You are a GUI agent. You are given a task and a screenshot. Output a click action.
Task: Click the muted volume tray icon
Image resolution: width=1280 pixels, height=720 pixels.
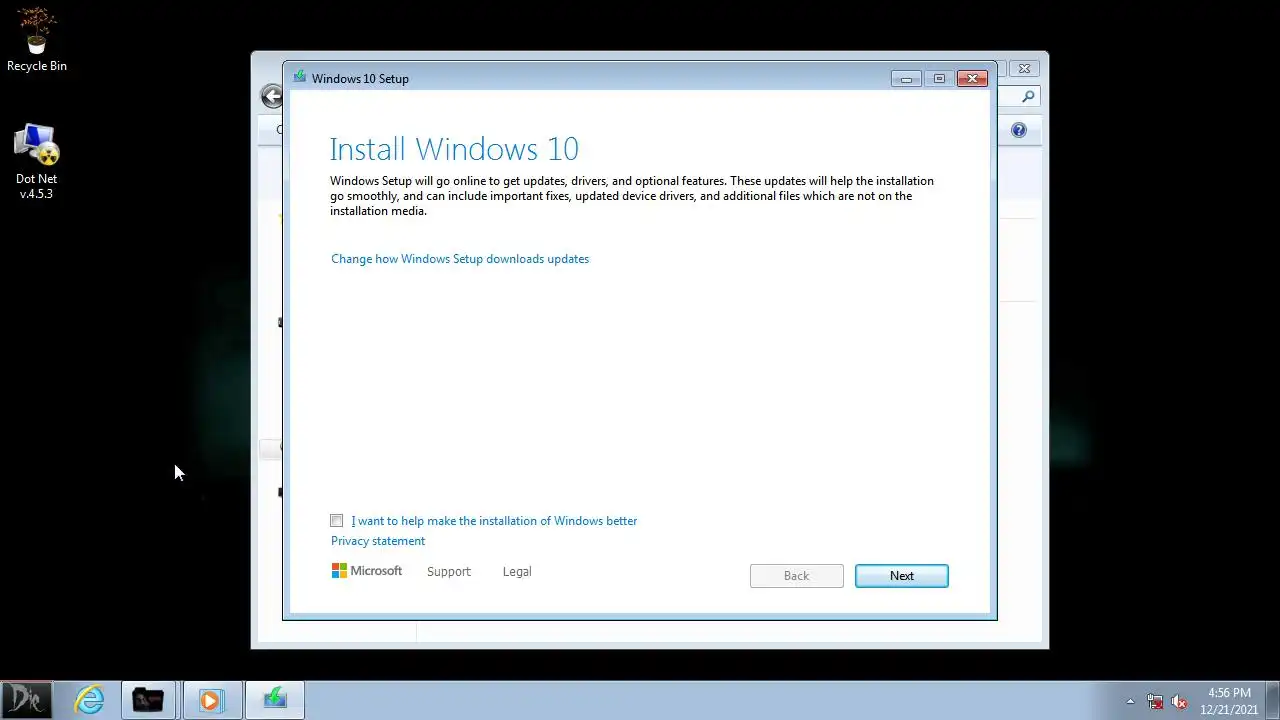pos(1179,701)
